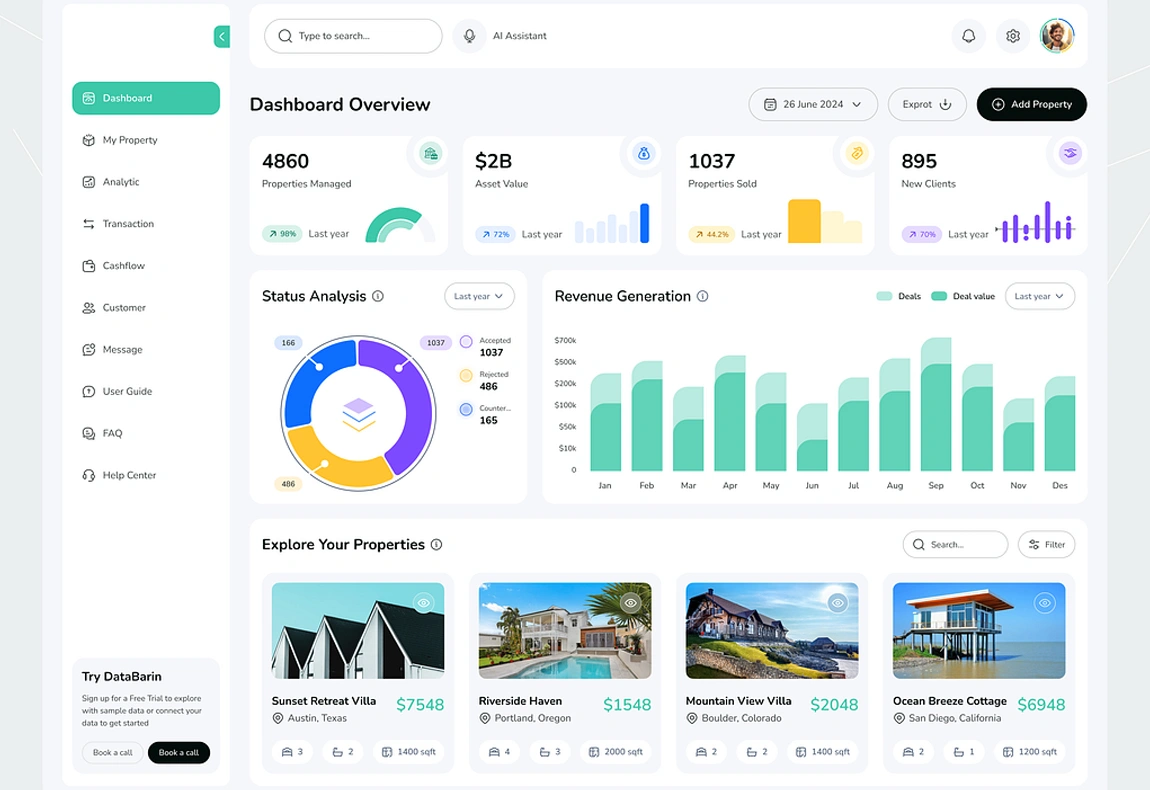
Task: Click the notification bell icon
Action: click(x=968, y=36)
